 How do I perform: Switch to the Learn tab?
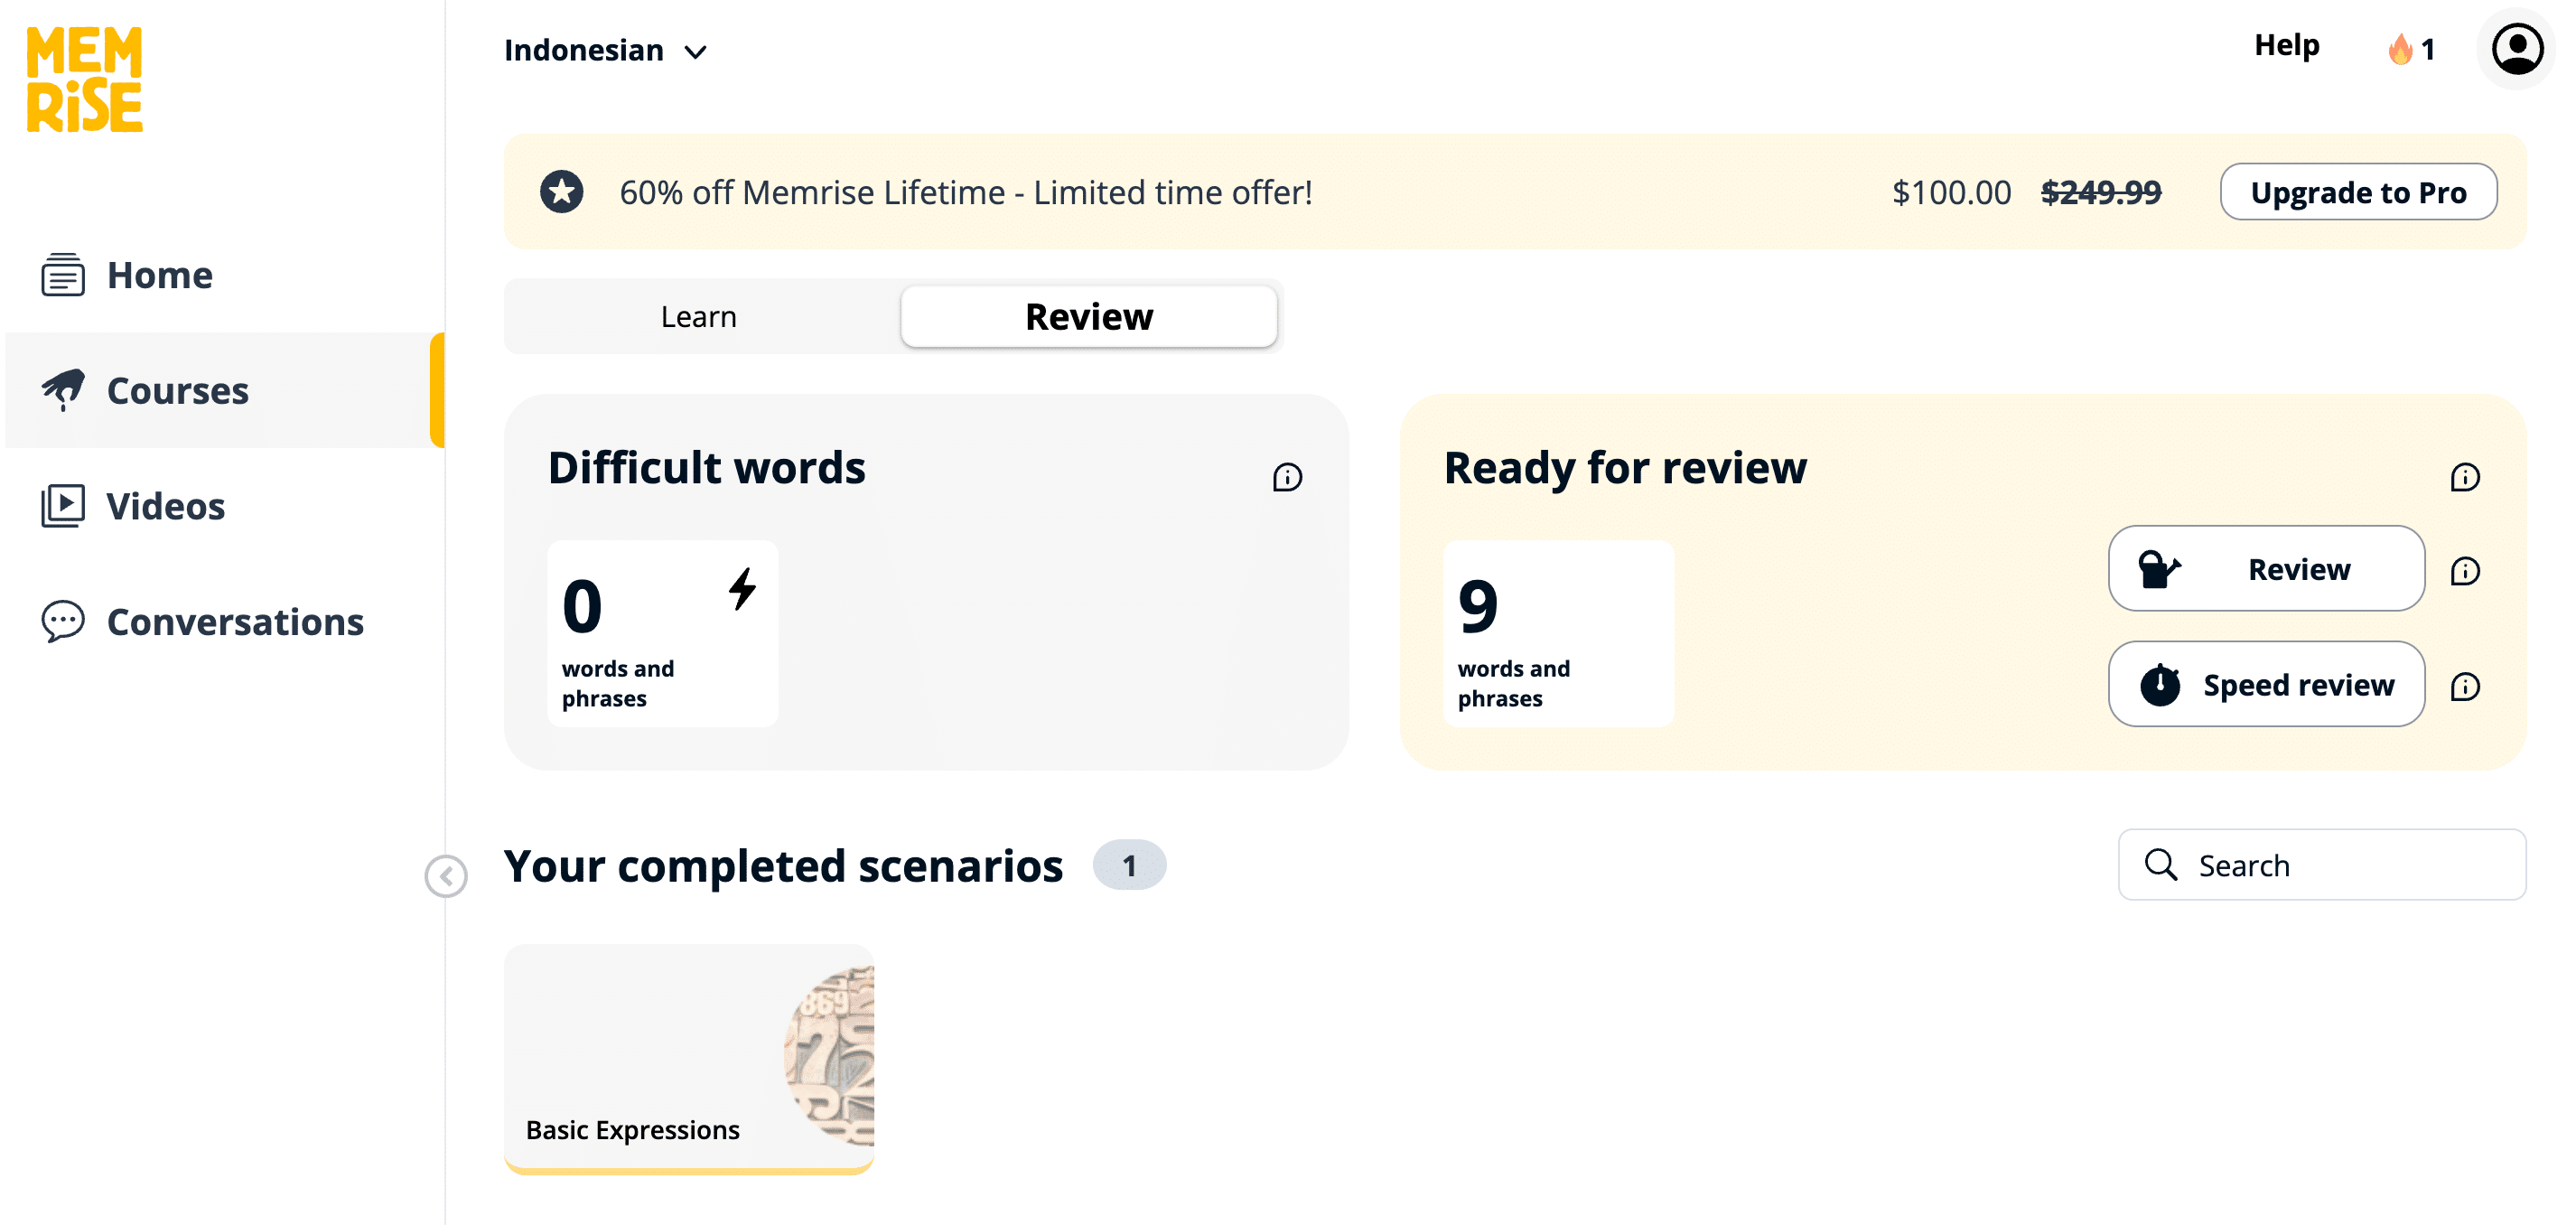(699, 316)
